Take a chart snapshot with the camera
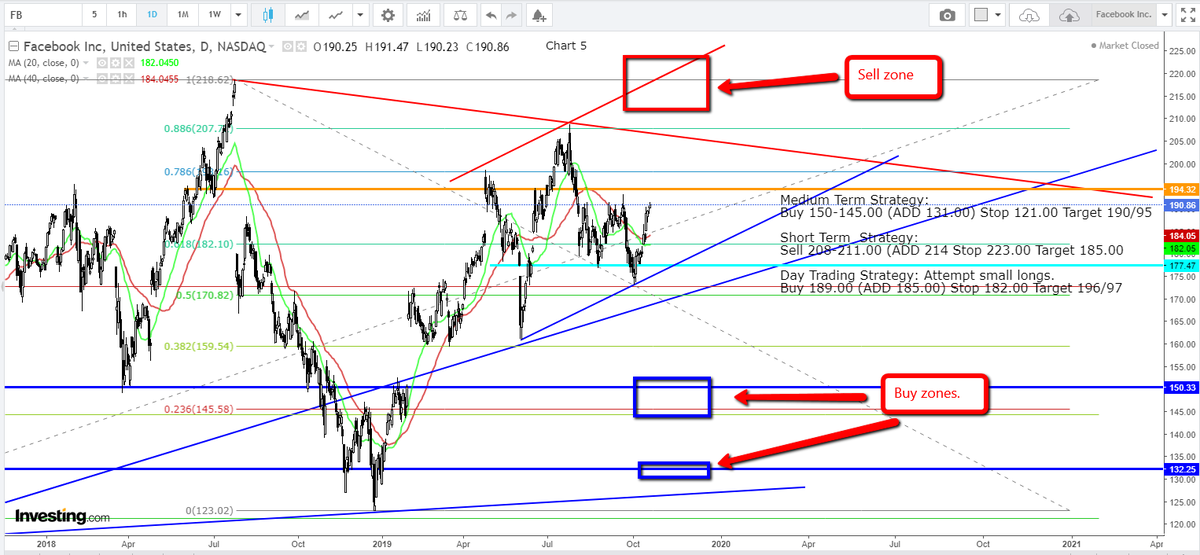This screenshot has width=1200, height=555. pos(946,15)
